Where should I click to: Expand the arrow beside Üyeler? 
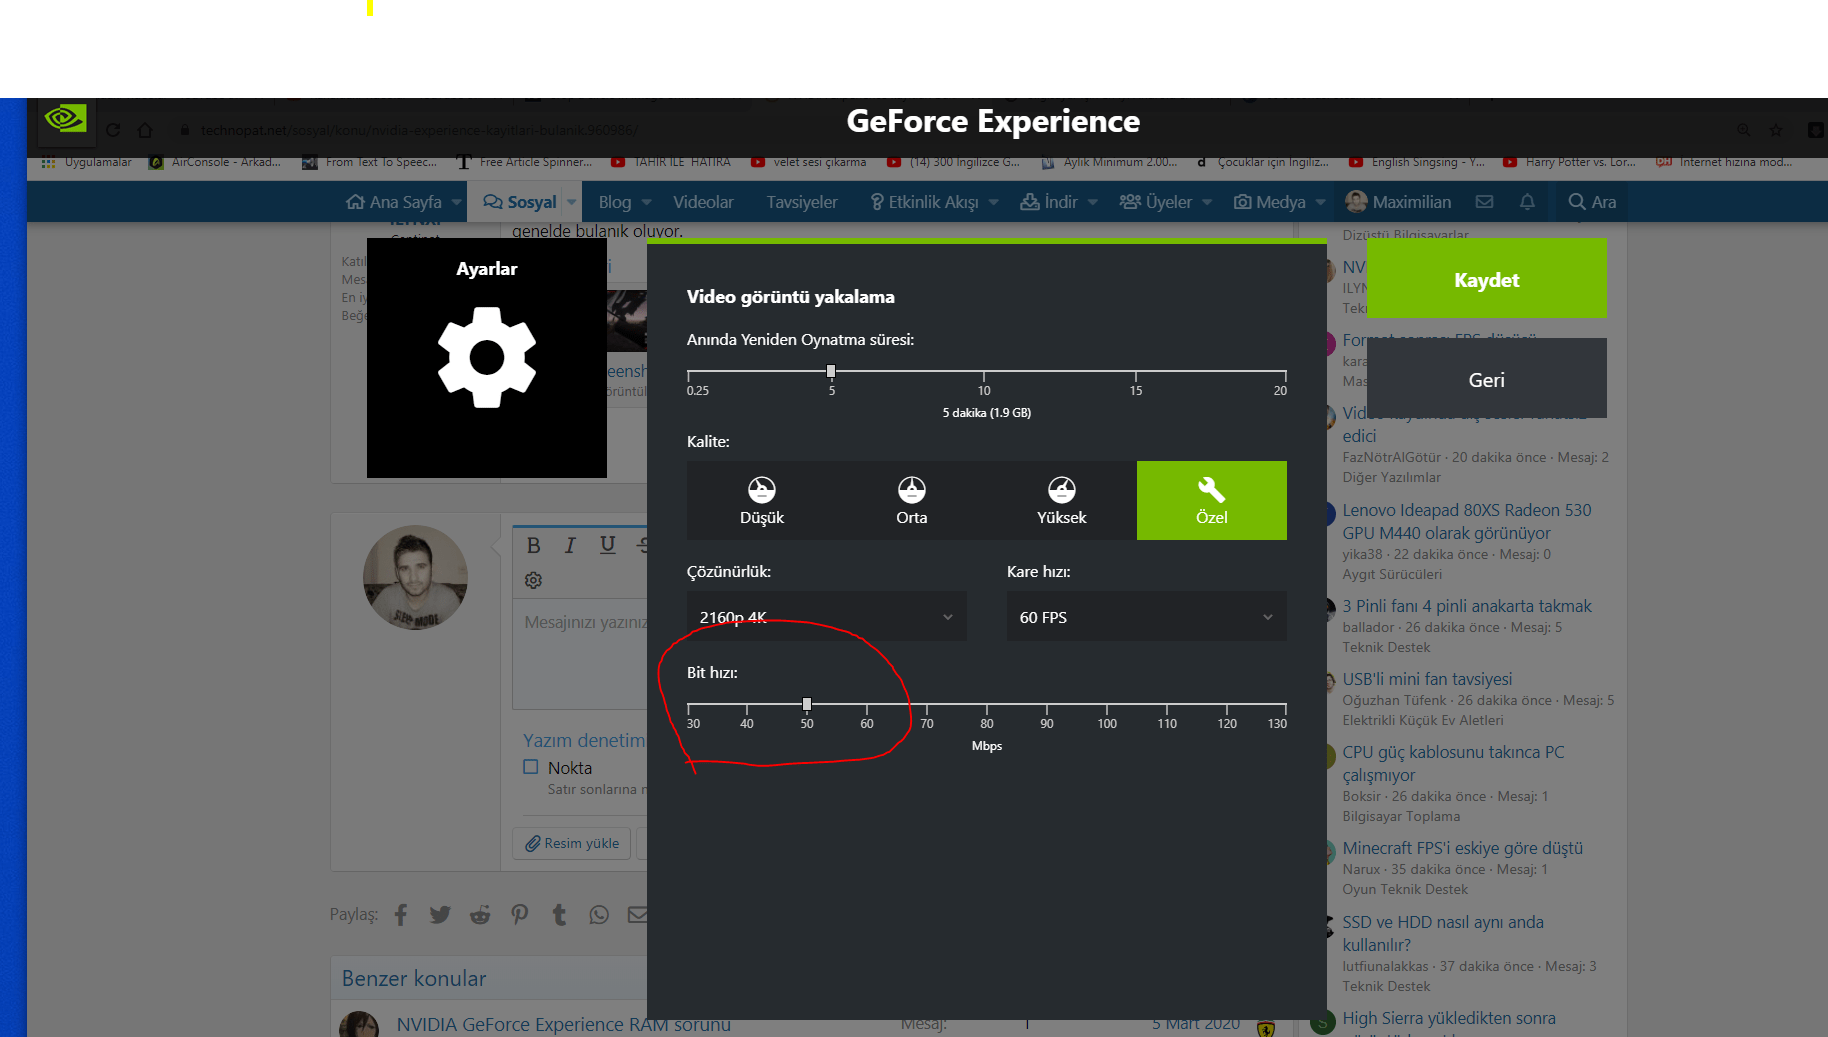[1208, 202]
